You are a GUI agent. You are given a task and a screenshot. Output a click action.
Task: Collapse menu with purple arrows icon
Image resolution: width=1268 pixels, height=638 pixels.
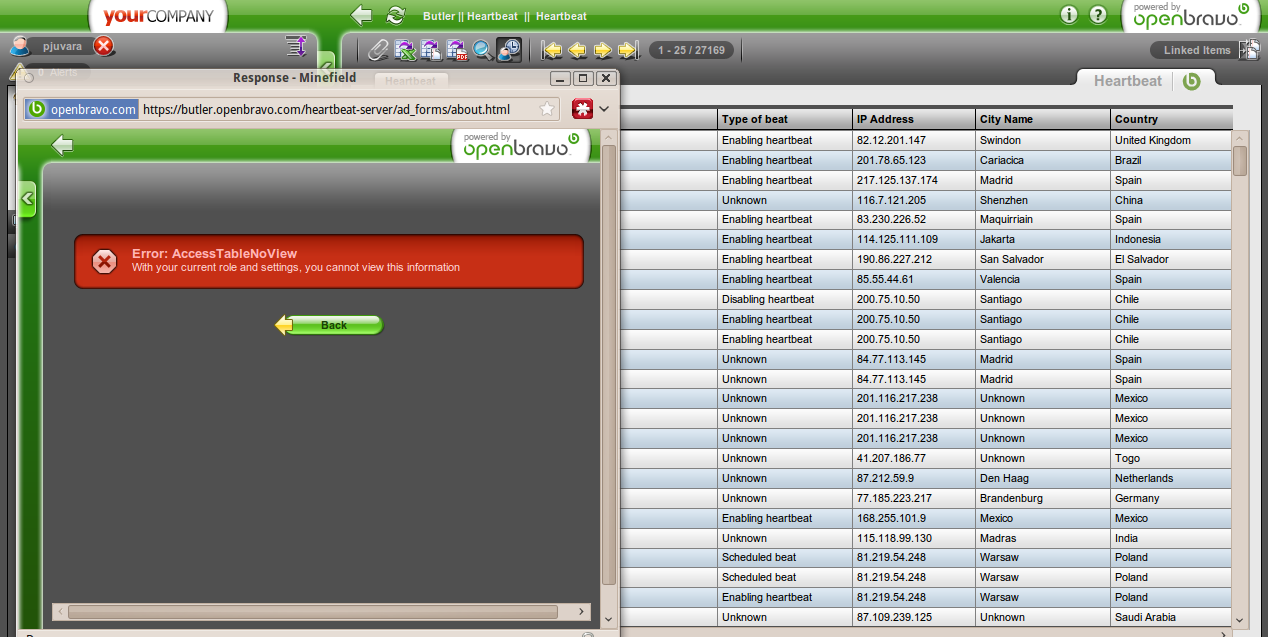point(295,46)
